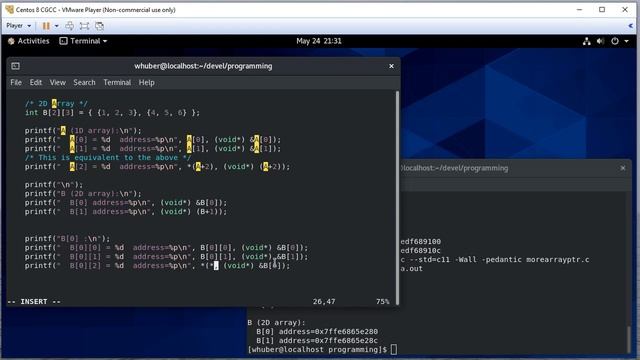Open the Terminal menu in menu bar
640x360 pixels.
(x=117, y=82)
